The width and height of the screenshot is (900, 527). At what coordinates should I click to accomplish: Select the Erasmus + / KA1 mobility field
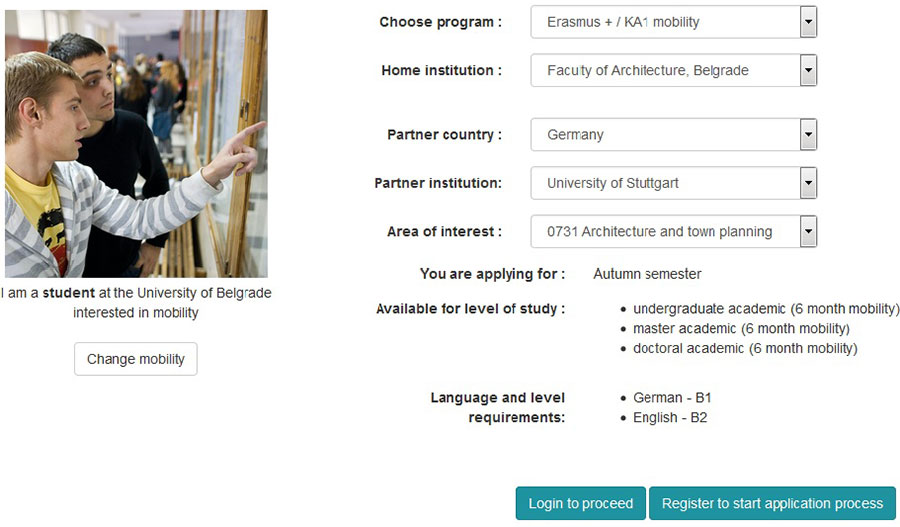click(x=664, y=22)
